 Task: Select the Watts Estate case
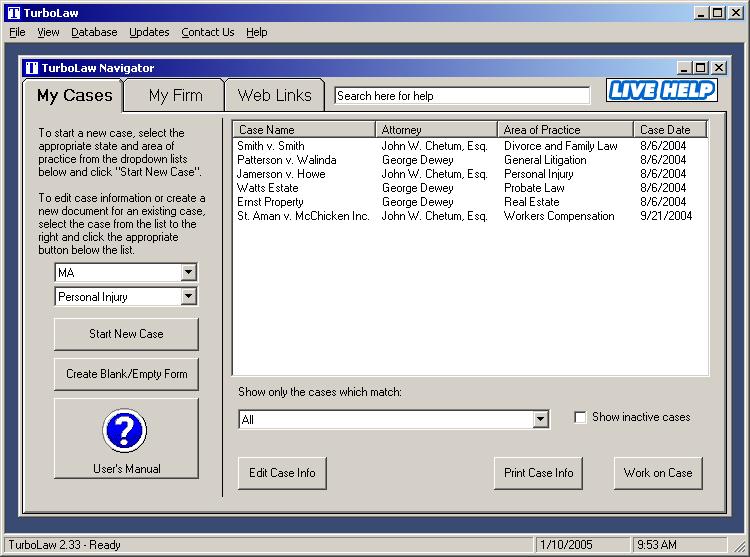tap(267, 188)
